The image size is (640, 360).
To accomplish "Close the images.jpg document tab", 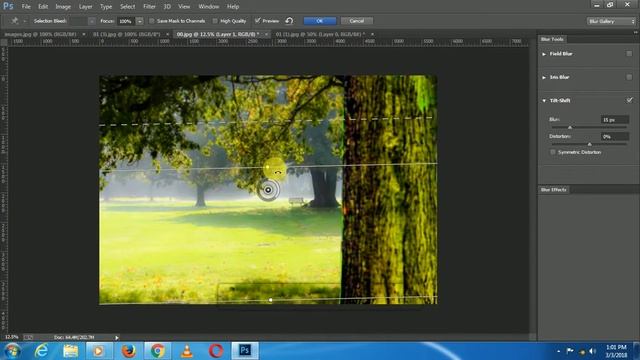I will pos(84,34).
